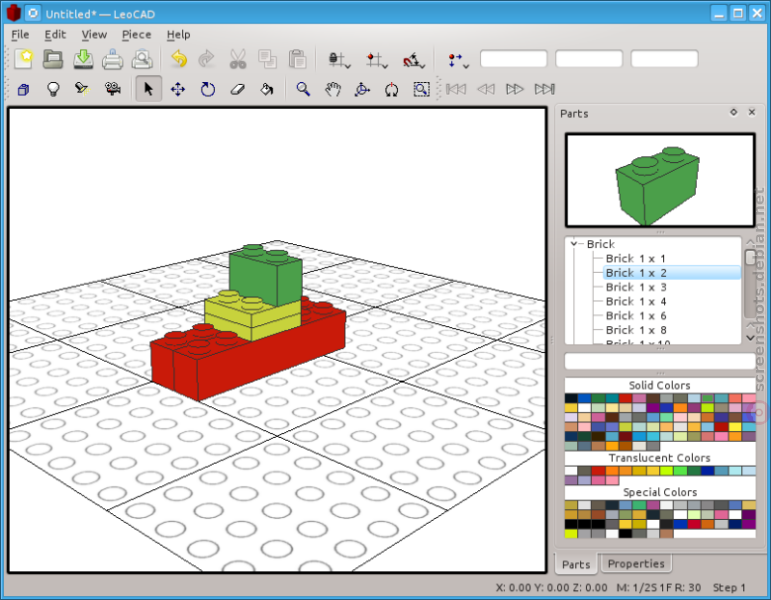Open an existing model file
This screenshot has height=600, width=771.
tap(53, 59)
